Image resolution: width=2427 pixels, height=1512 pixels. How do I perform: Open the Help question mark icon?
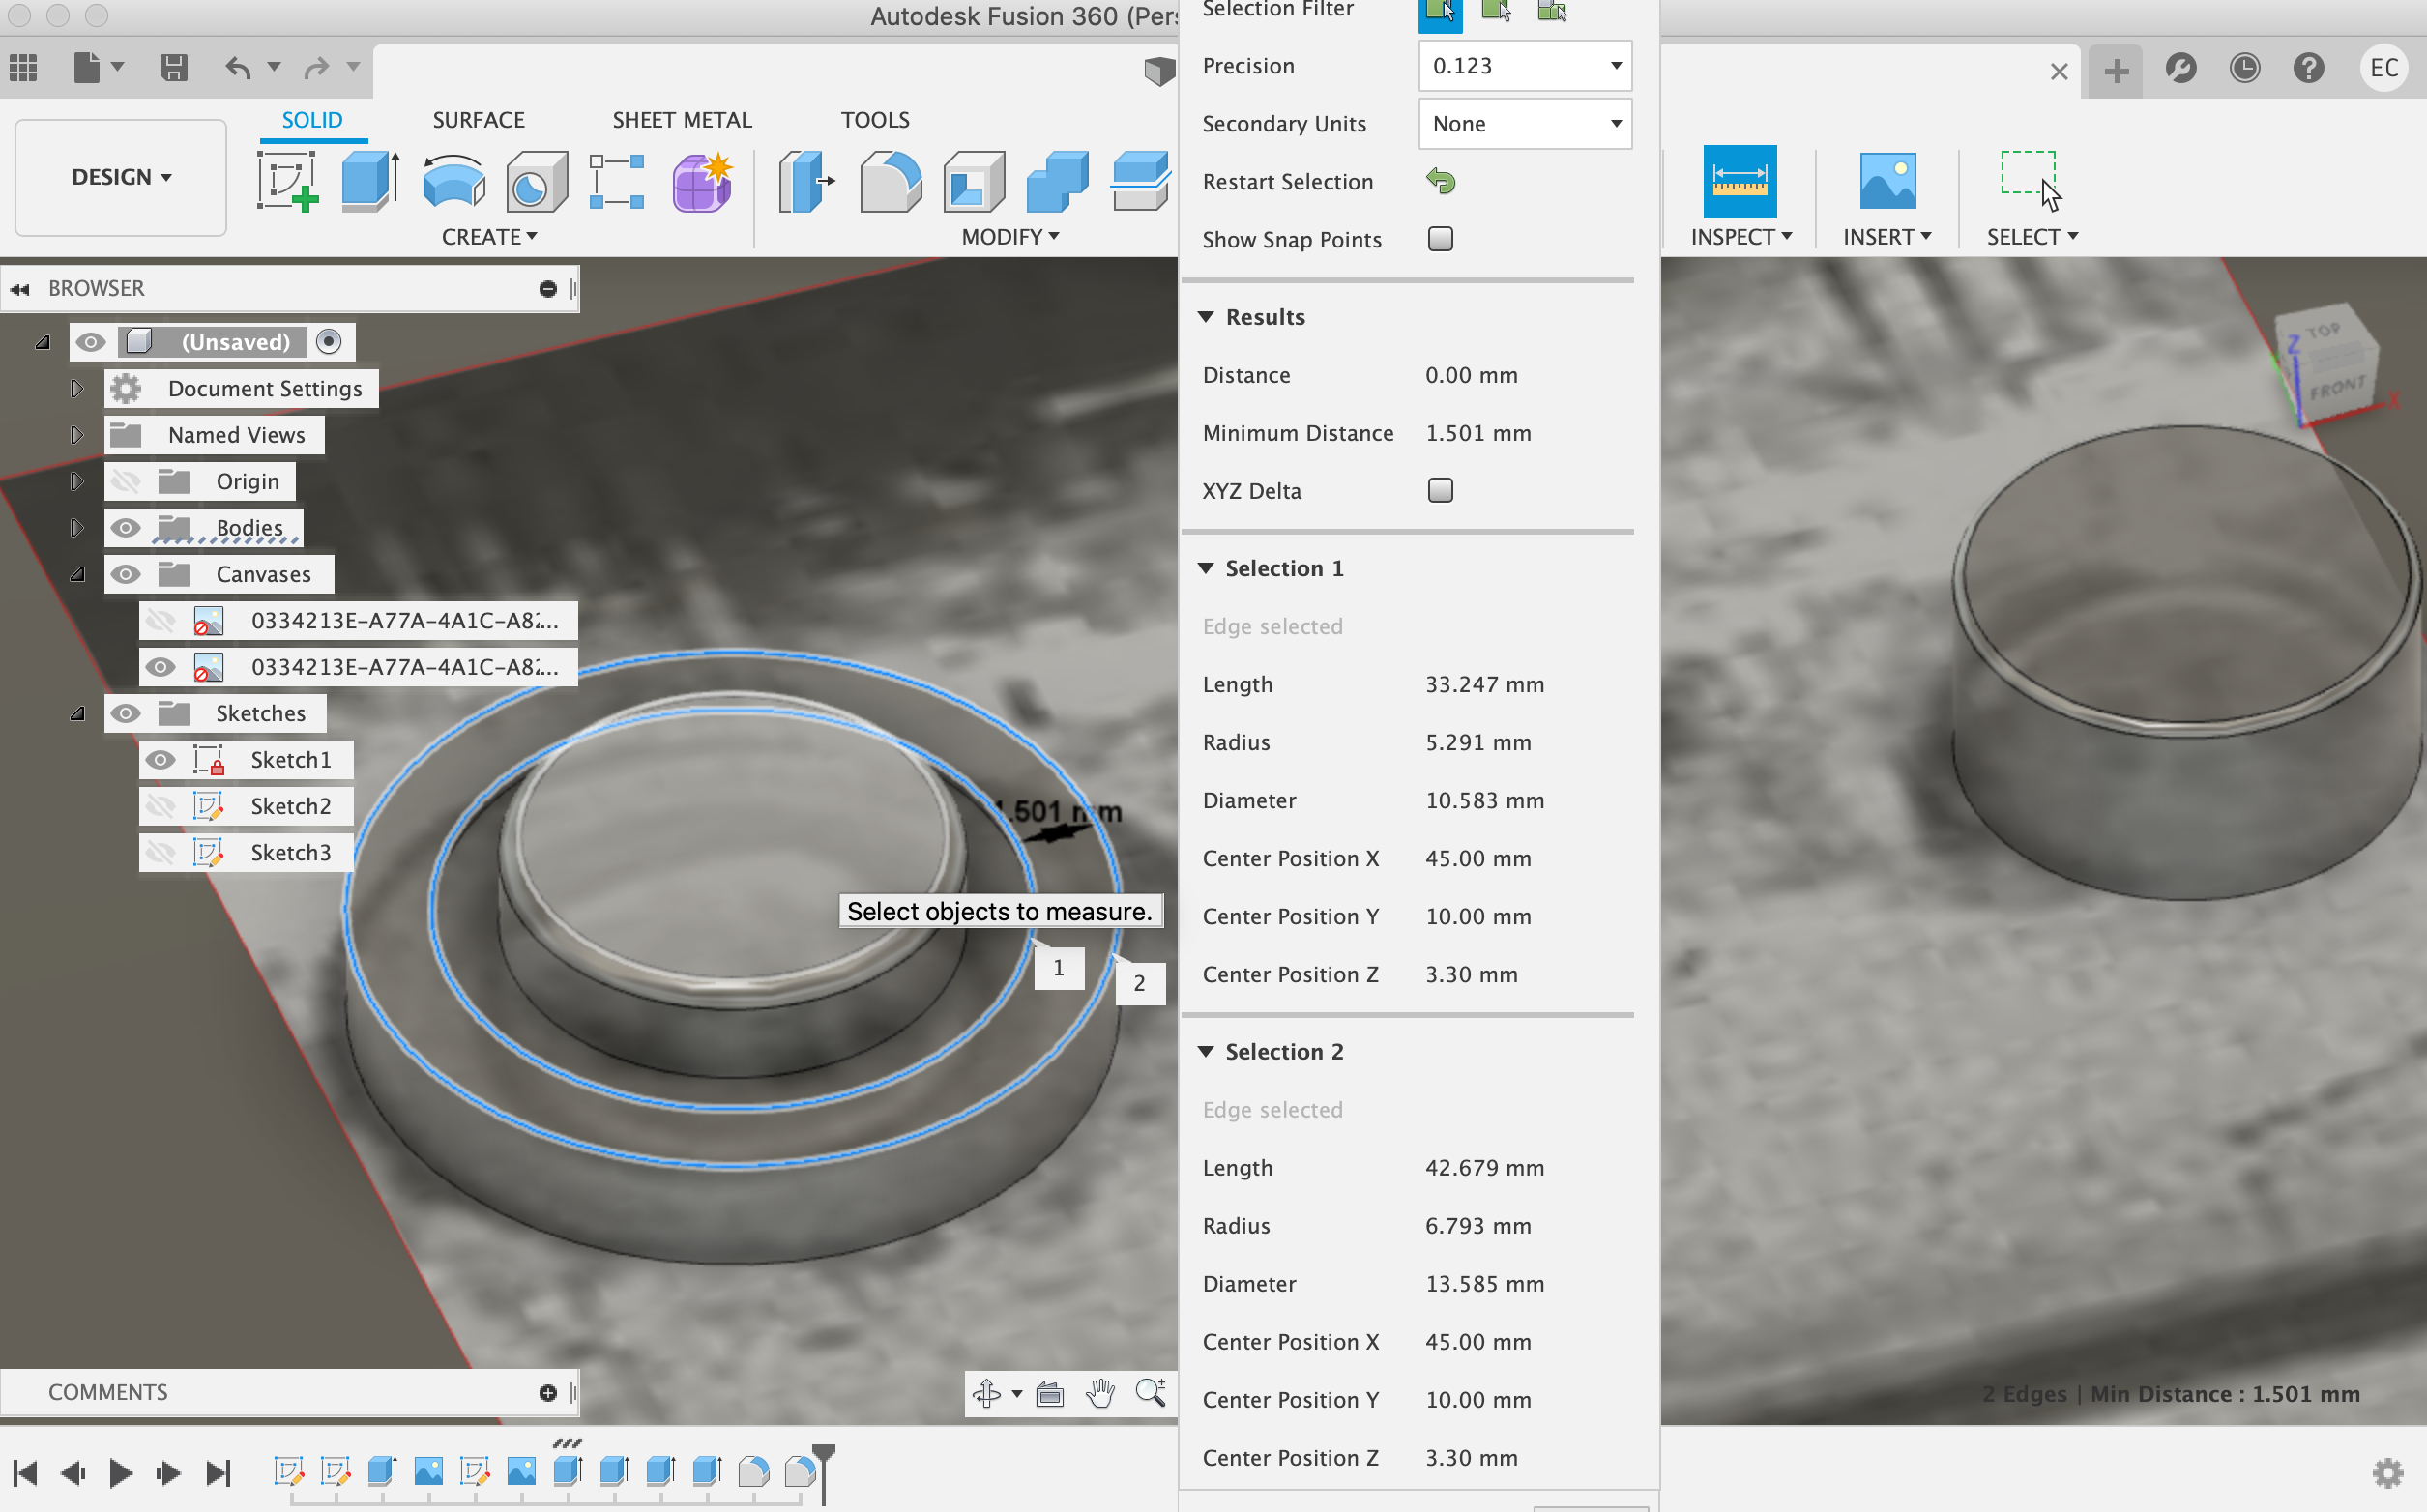click(2308, 68)
